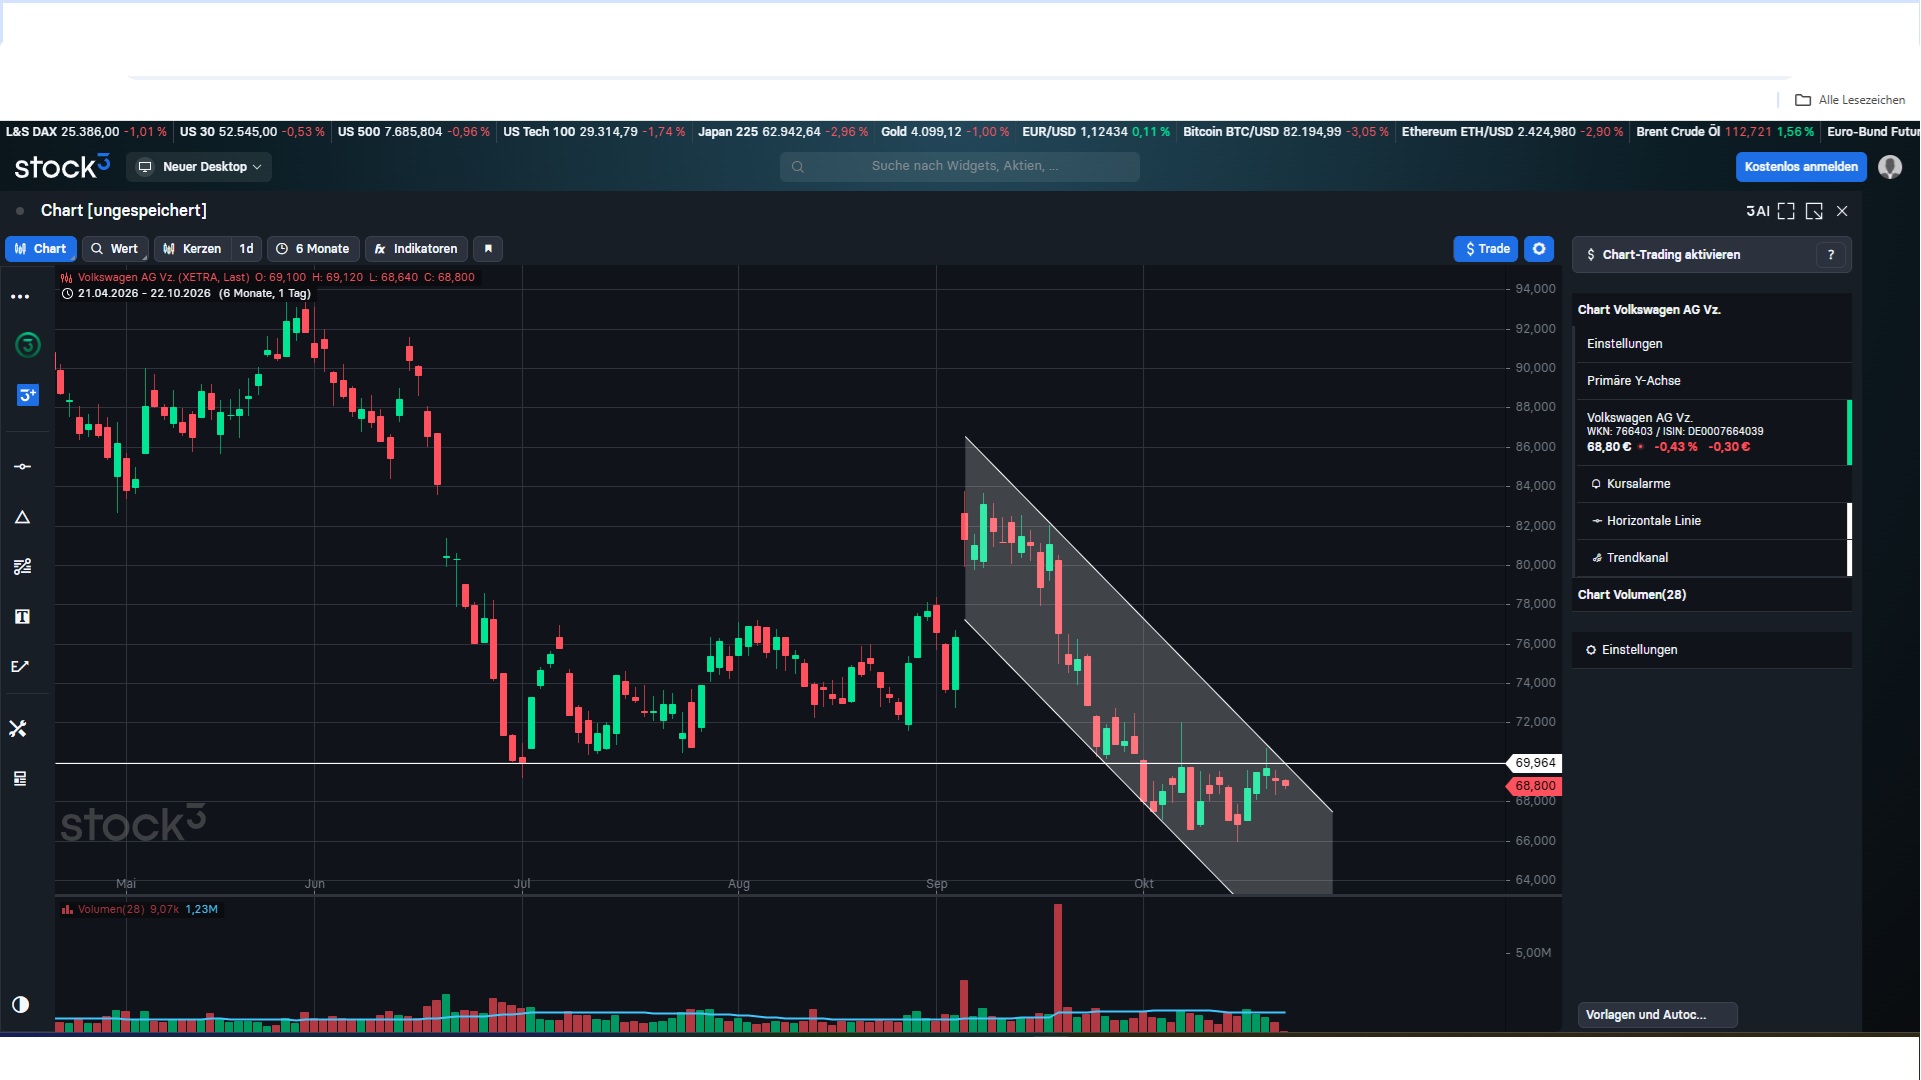Click the 69,964 horizontal line price label

coord(1534,763)
